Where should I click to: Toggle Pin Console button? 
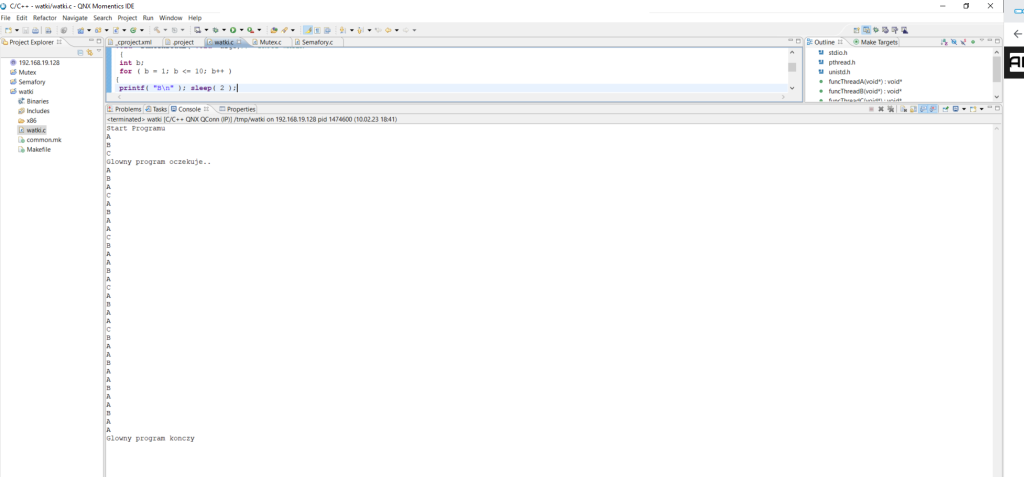pos(945,109)
